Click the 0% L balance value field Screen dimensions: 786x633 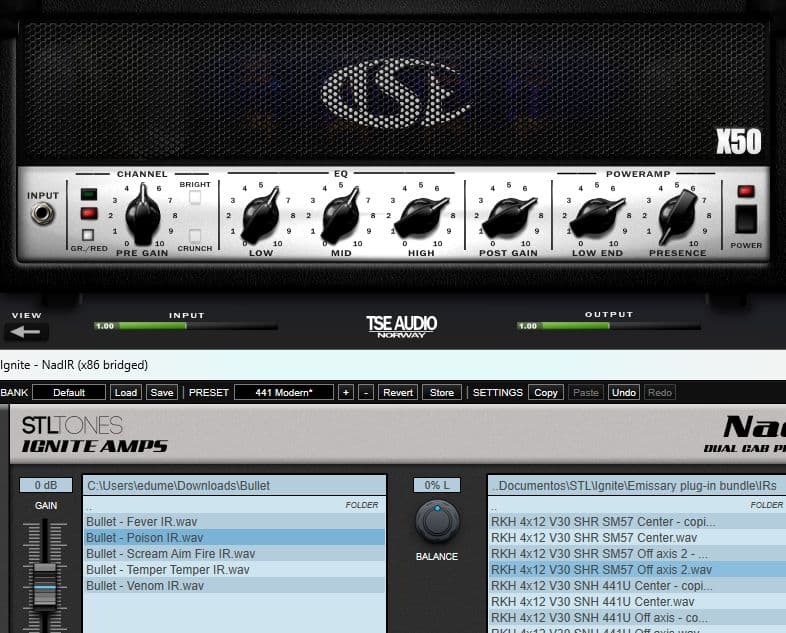[x=437, y=485]
